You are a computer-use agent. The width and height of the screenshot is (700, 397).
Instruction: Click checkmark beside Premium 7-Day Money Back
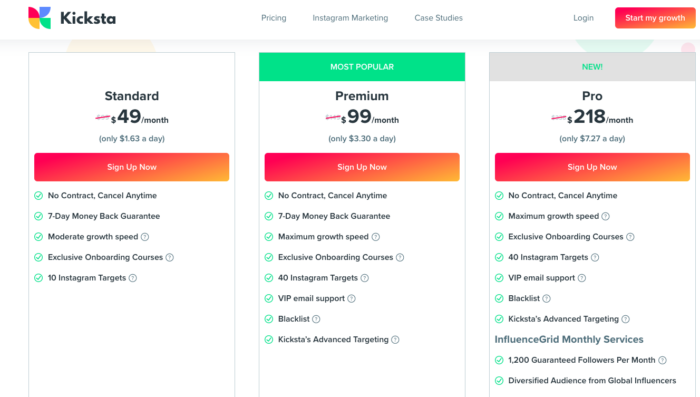269,216
